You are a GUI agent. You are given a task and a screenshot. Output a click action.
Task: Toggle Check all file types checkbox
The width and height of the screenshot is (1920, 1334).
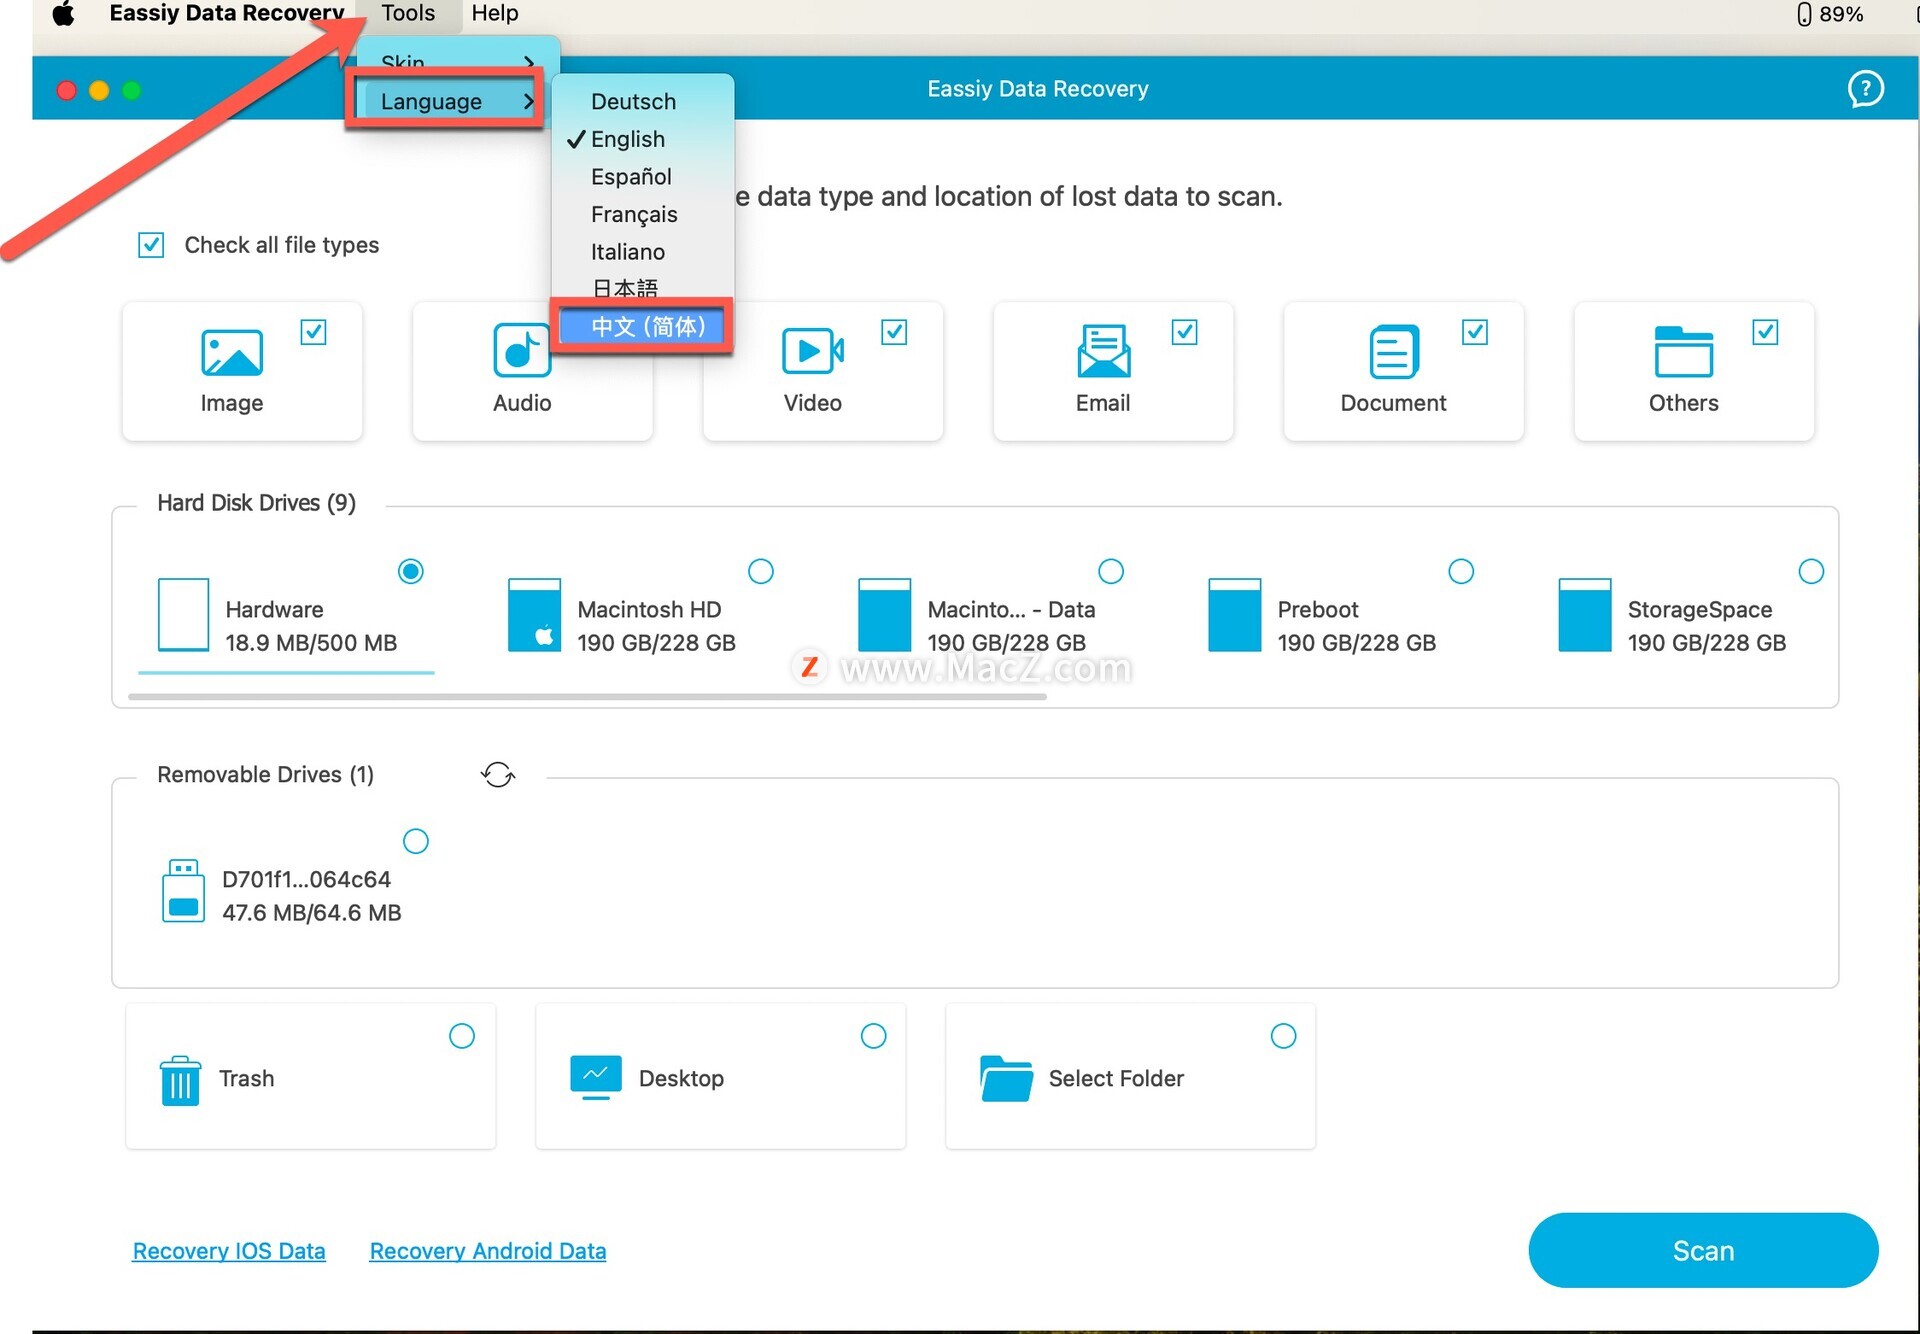pos(151,245)
